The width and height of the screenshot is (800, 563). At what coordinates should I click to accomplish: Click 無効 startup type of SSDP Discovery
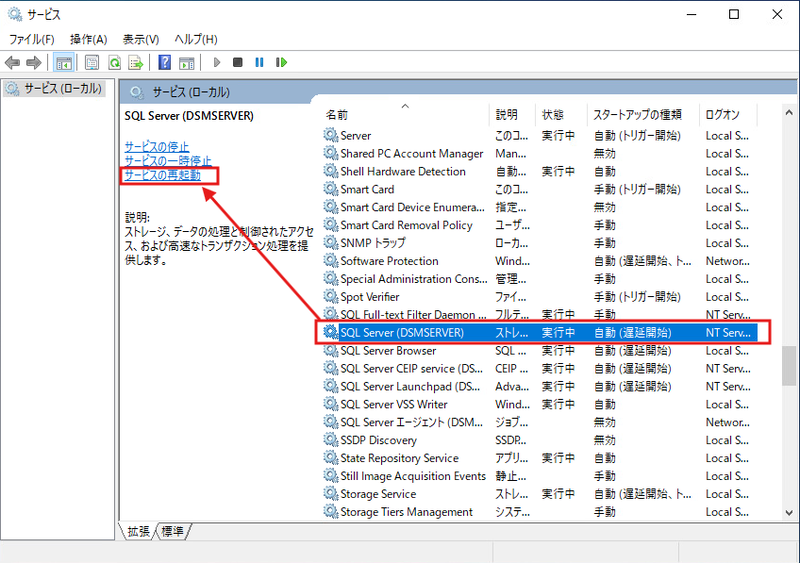click(x=605, y=439)
